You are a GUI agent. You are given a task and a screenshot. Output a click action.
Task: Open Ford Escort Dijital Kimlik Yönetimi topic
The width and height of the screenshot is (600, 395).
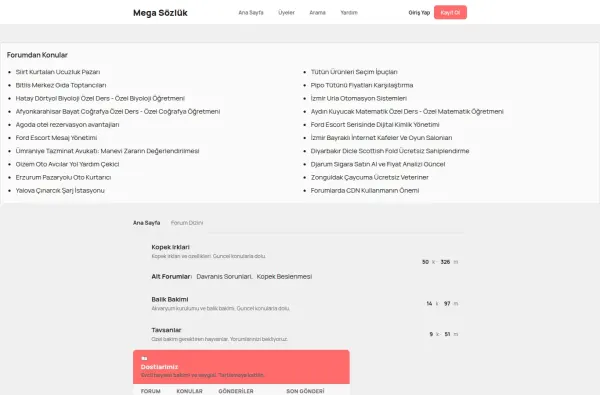tap(375, 124)
